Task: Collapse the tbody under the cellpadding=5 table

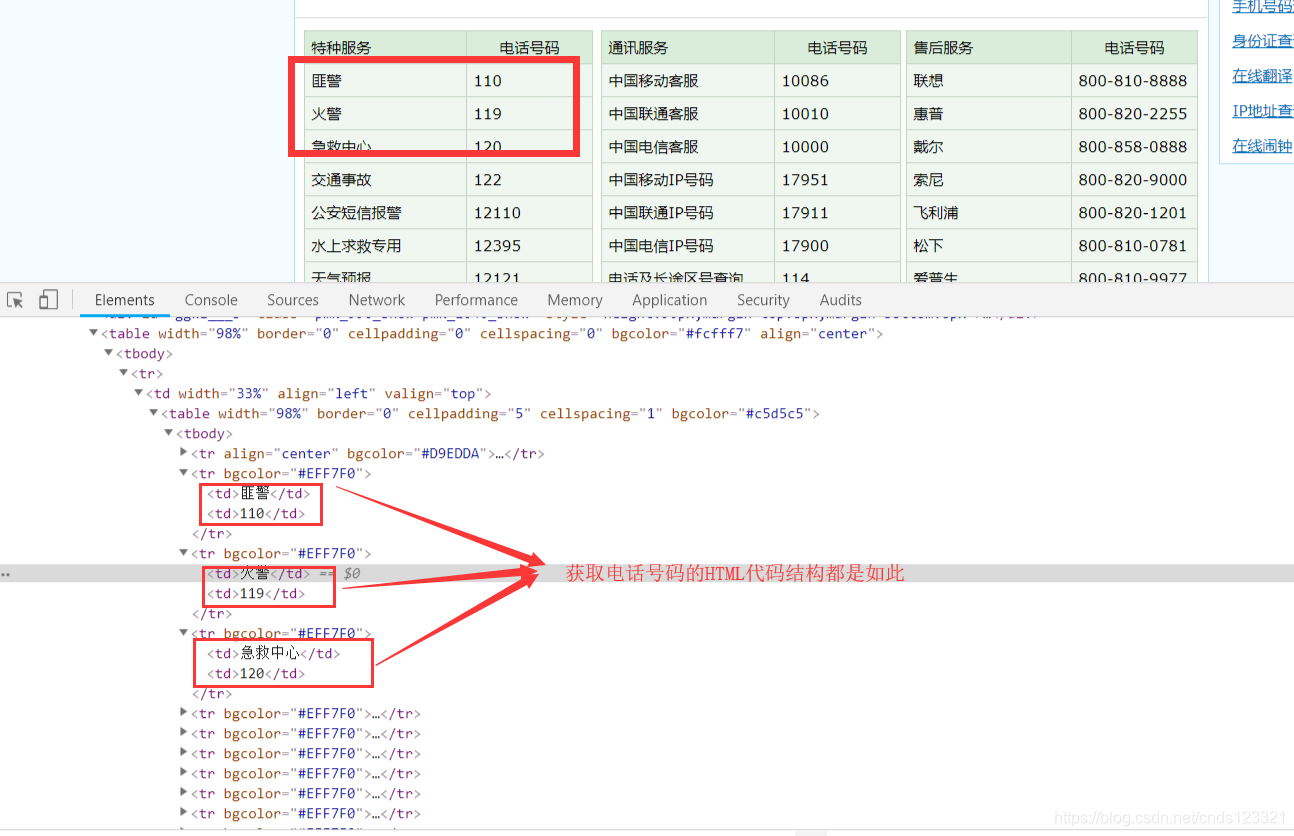Action: (x=169, y=433)
